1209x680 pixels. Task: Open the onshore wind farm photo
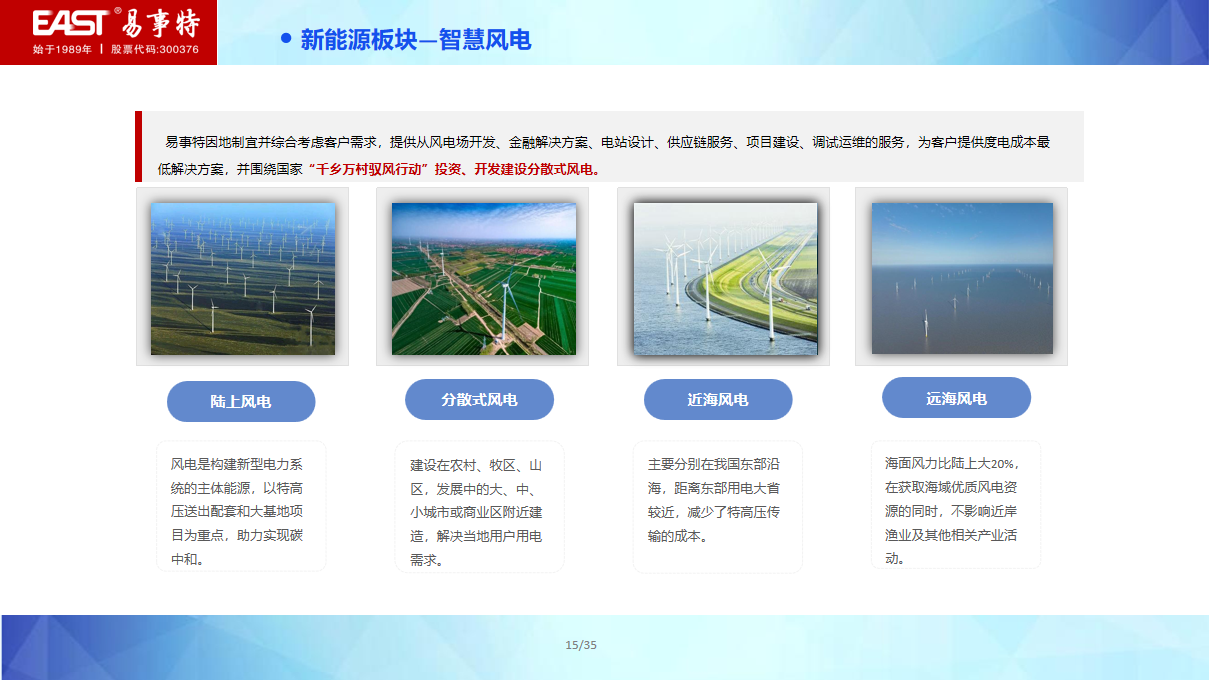pyautogui.click(x=243, y=278)
